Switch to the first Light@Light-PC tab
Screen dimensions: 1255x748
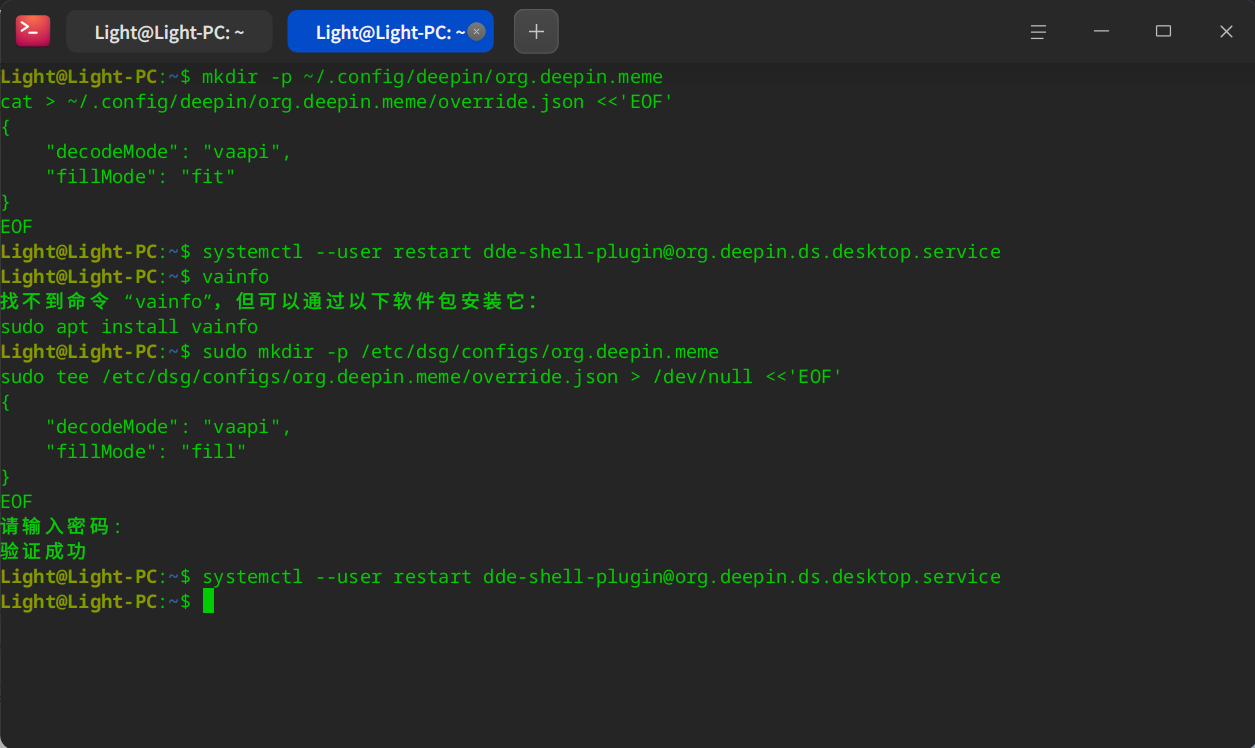pyautogui.click(x=169, y=32)
